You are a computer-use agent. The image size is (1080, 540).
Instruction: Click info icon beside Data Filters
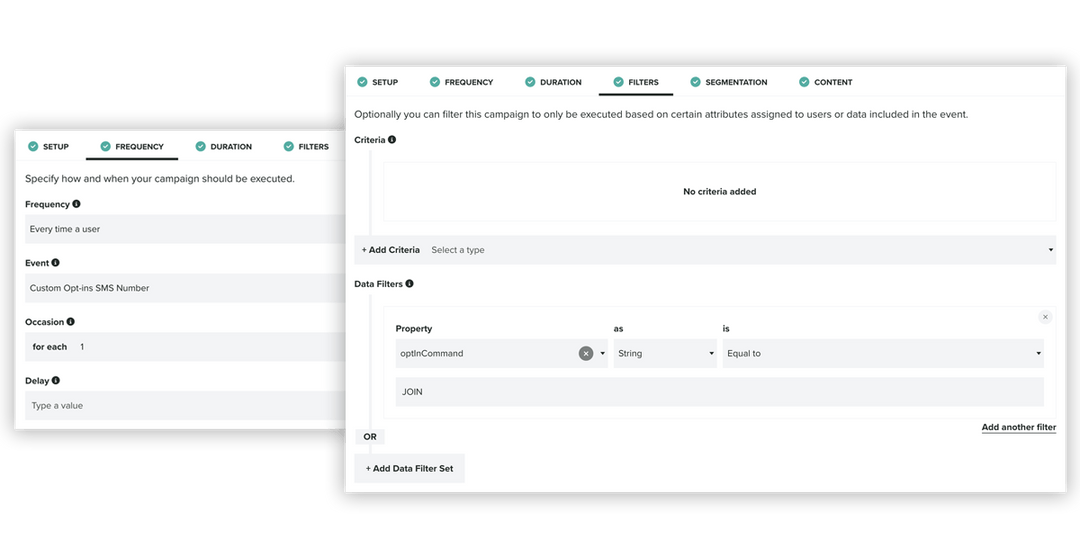point(409,284)
